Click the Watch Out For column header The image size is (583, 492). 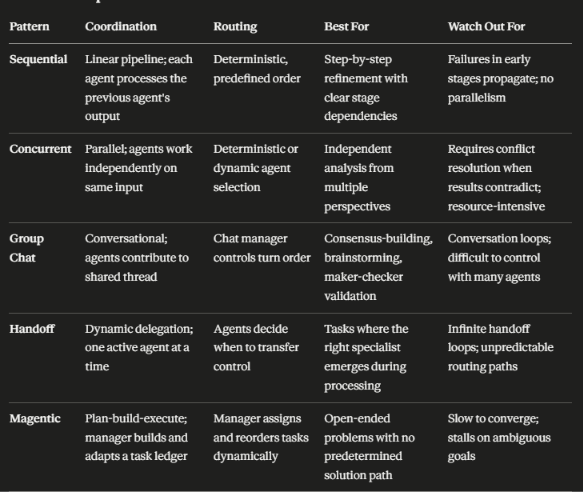tap(486, 26)
